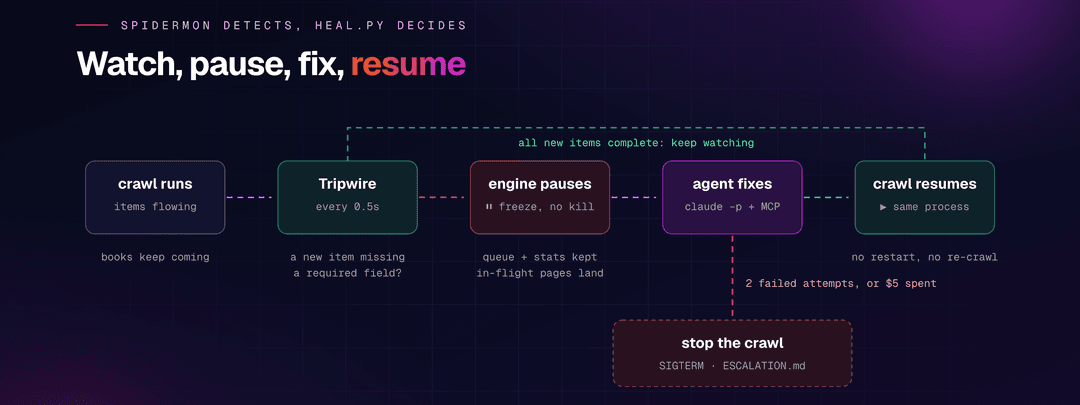Click 'all new items complete: keep watching'
1080x405 pixels.
636,143
